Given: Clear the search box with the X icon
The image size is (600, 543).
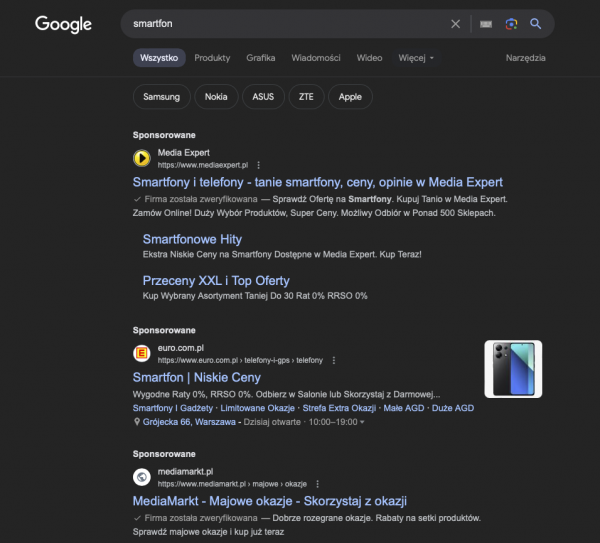Looking at the screenshot, I should [x=455, y=24].
